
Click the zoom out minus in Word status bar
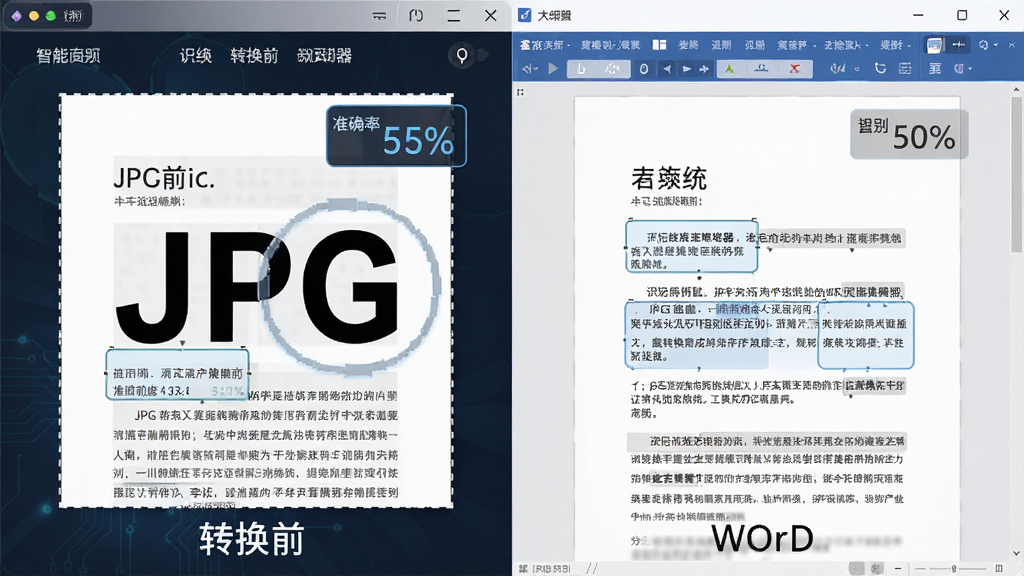pyautogui.click(x=898, y=569)
